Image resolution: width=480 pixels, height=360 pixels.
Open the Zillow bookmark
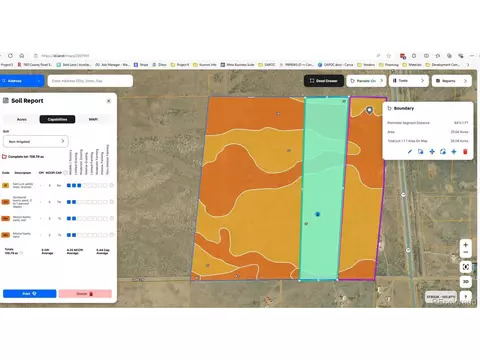point(159,65)
